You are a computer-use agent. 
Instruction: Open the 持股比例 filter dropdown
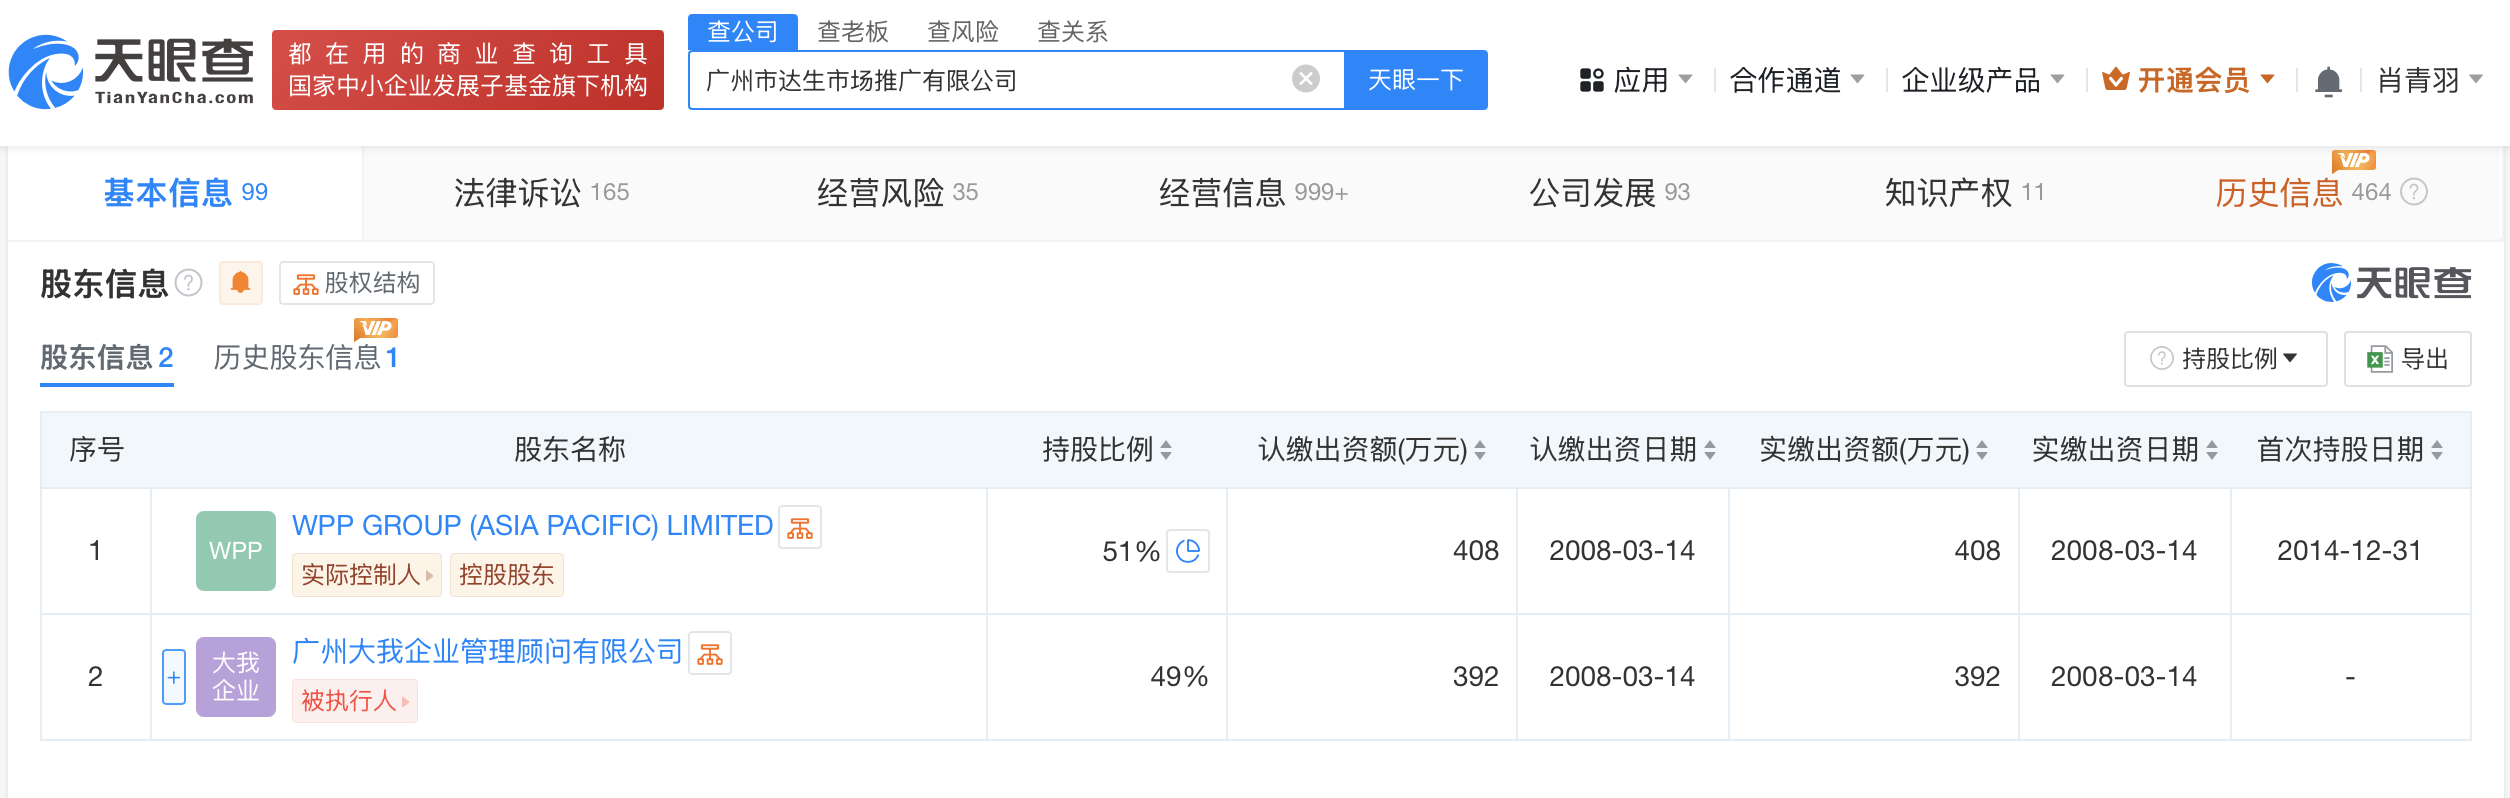2226,359
